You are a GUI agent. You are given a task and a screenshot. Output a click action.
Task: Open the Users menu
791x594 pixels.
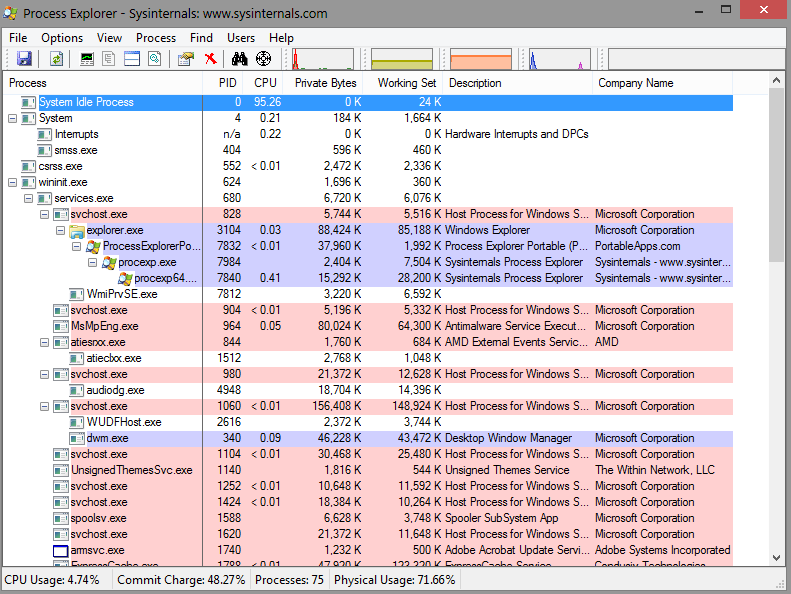pos(241,38)
